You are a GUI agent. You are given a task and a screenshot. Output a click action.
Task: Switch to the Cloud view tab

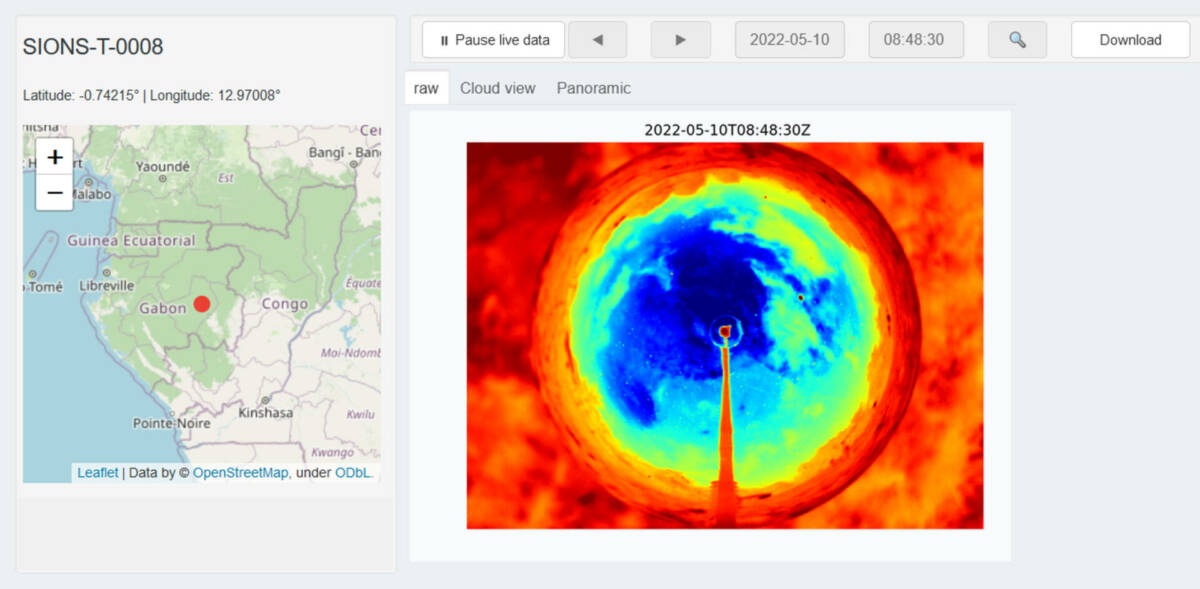(497, 88)
